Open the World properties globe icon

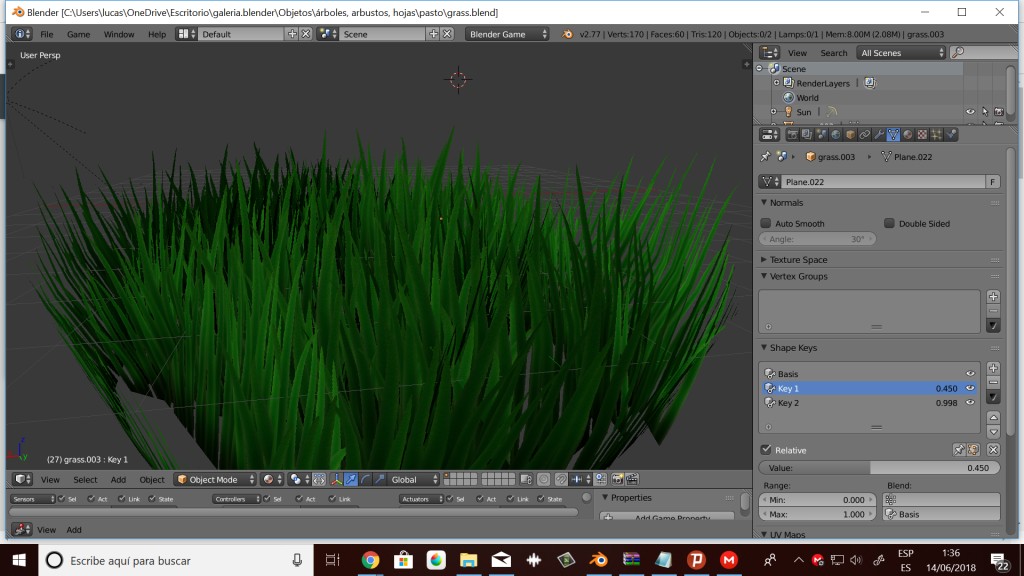pyautogui.click(x=833, y=134)
